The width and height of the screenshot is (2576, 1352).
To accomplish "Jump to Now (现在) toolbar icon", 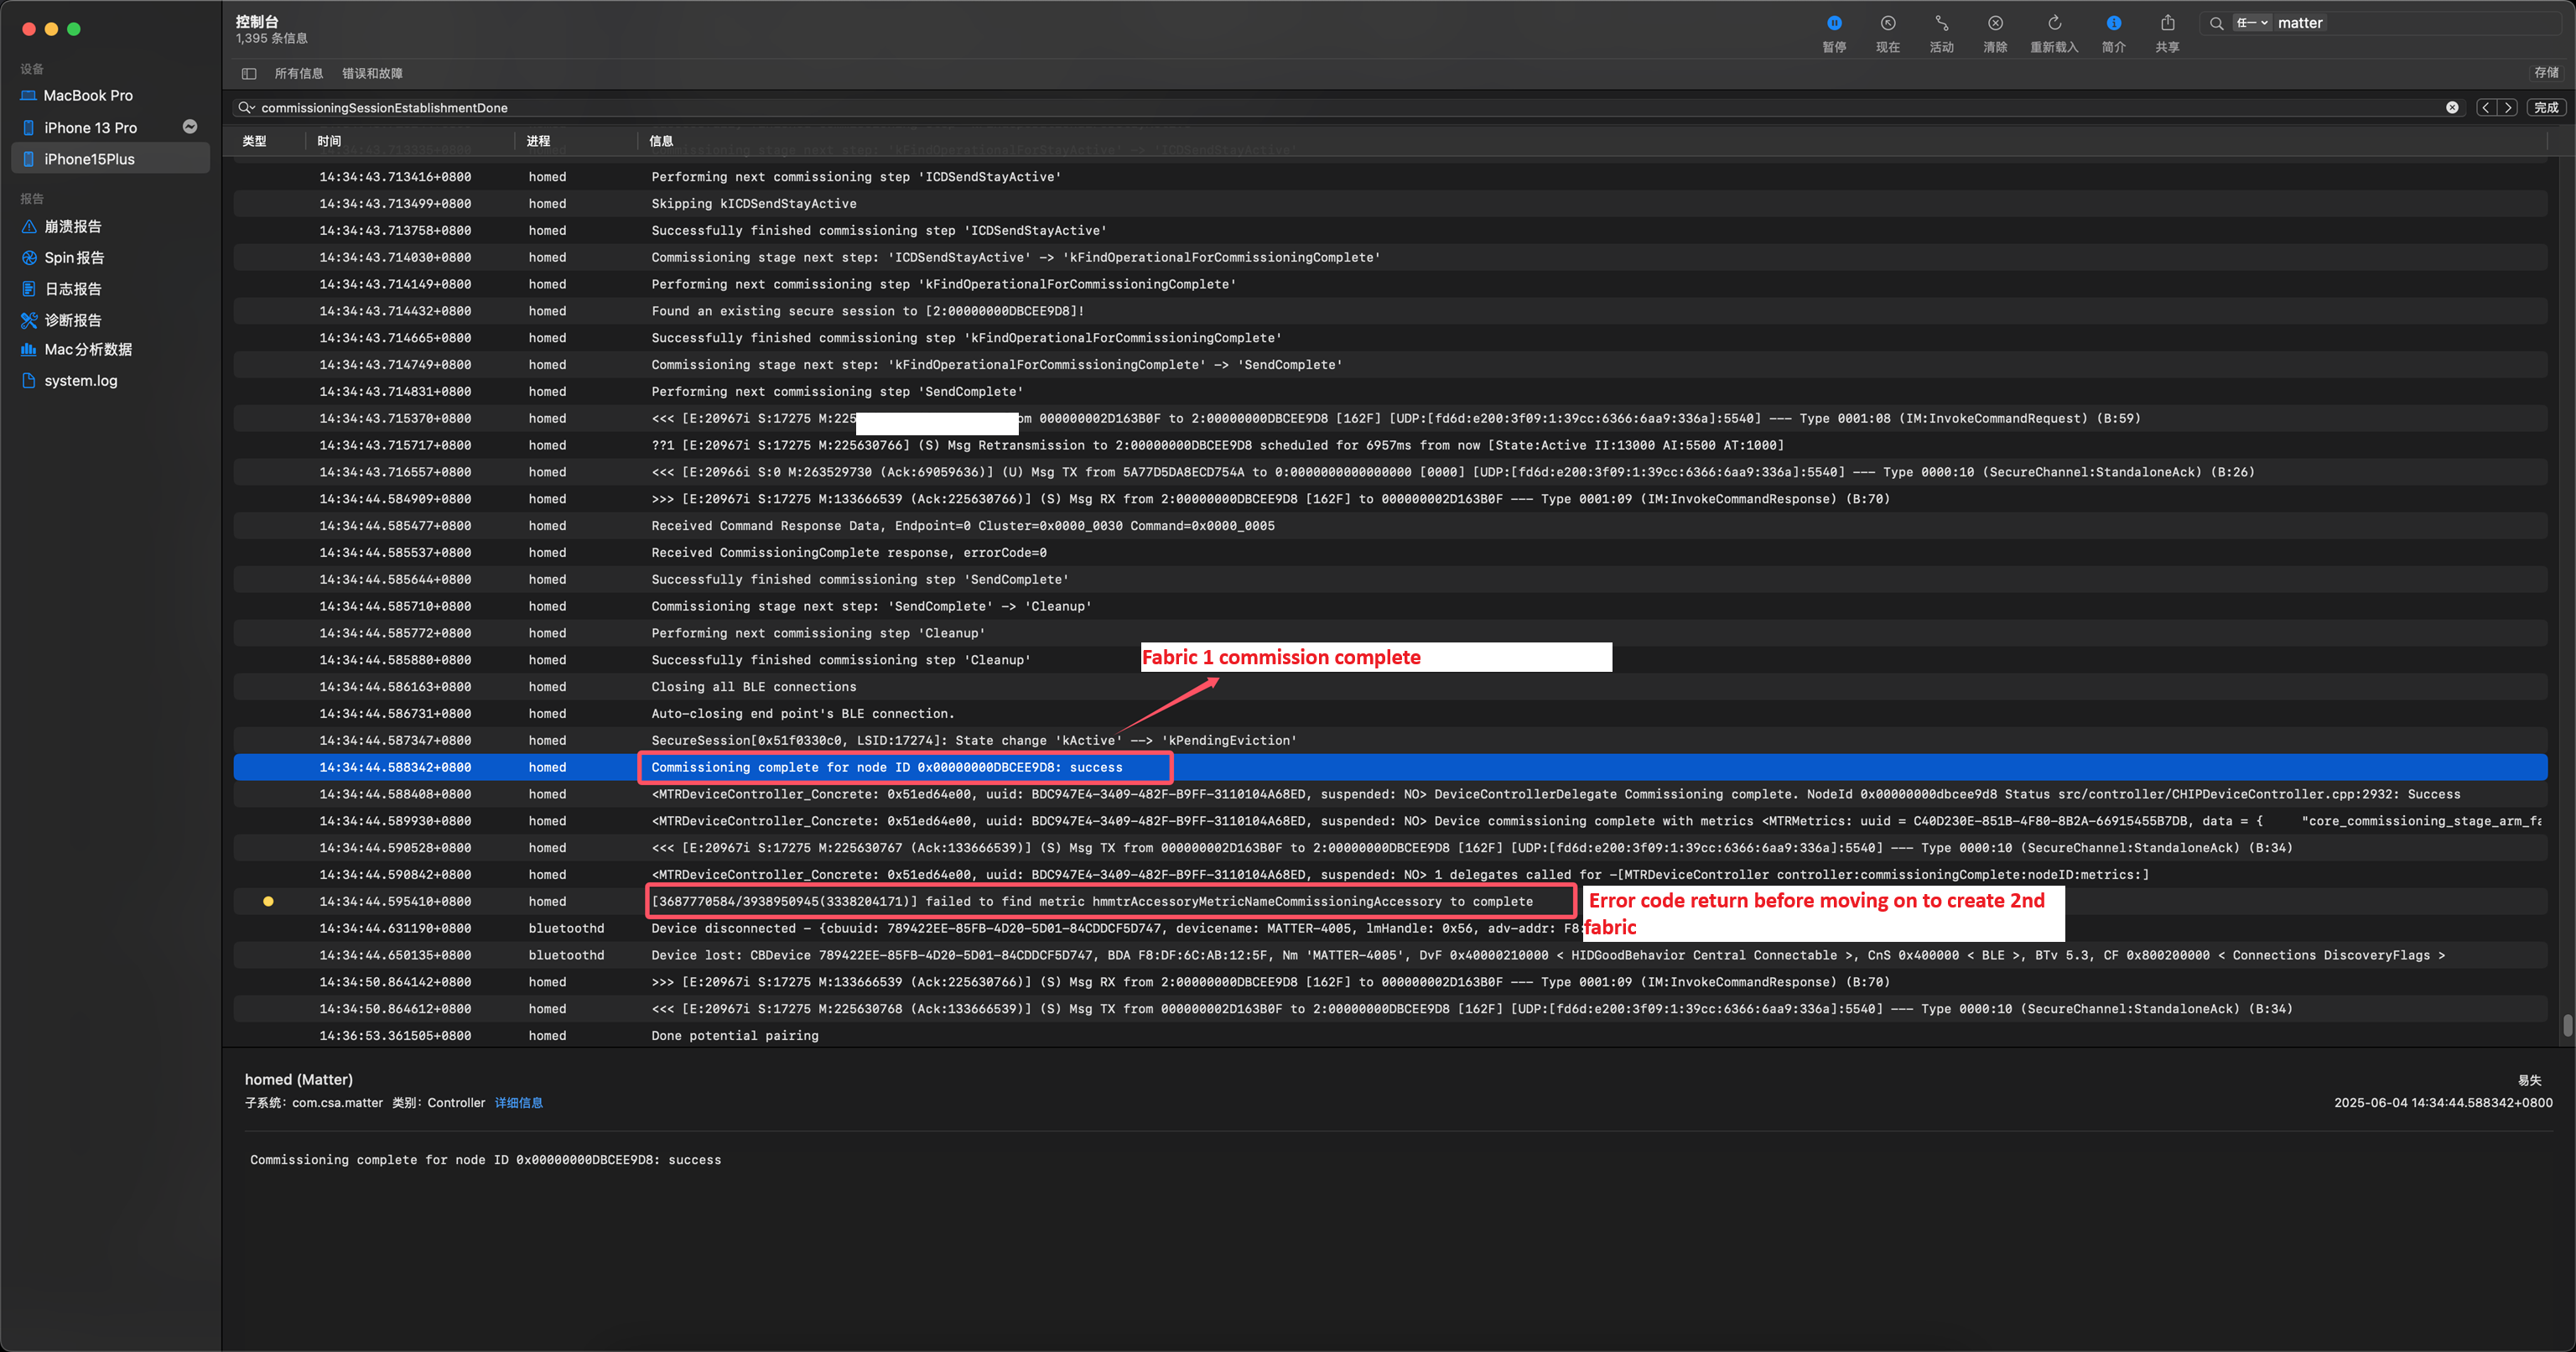I will [x=1887, y=23].
